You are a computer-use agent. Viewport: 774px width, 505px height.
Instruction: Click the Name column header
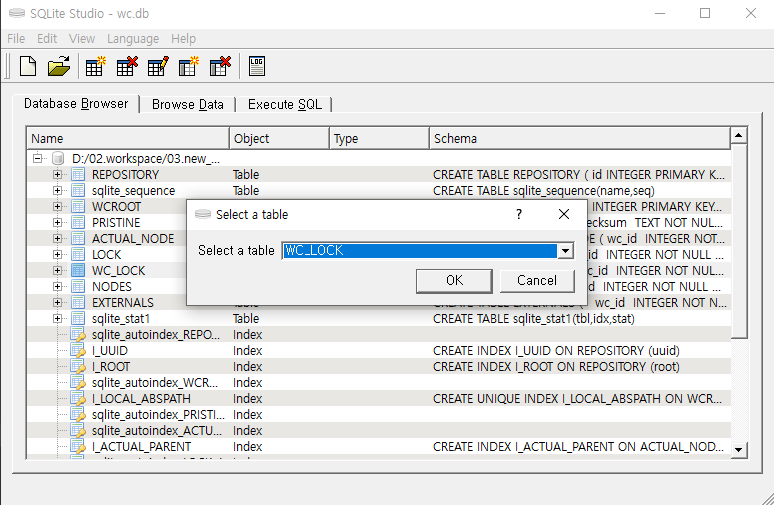128,138
